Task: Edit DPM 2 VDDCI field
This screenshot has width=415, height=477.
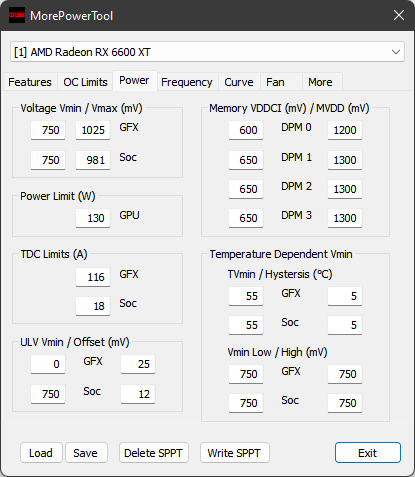Action: [246, 189]
